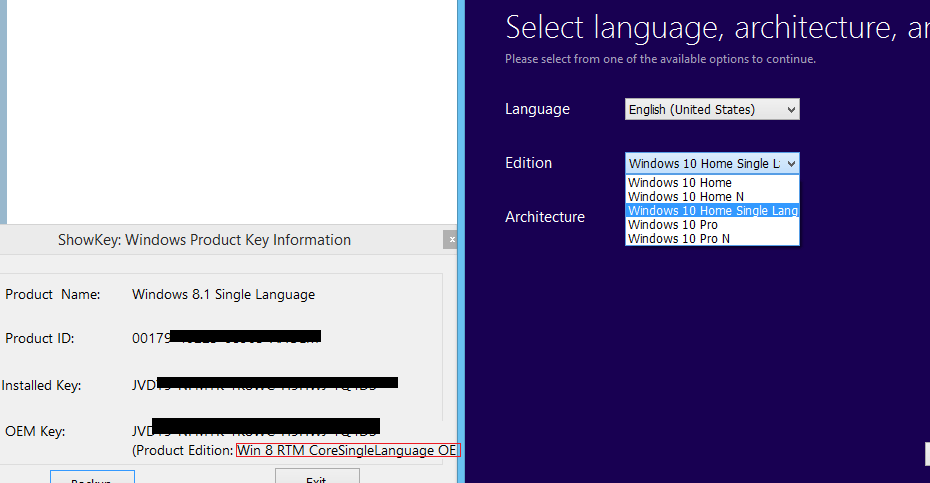Click the Installed Key value
930x483 pixels.
pyautogui.click(x=265, y=384)
